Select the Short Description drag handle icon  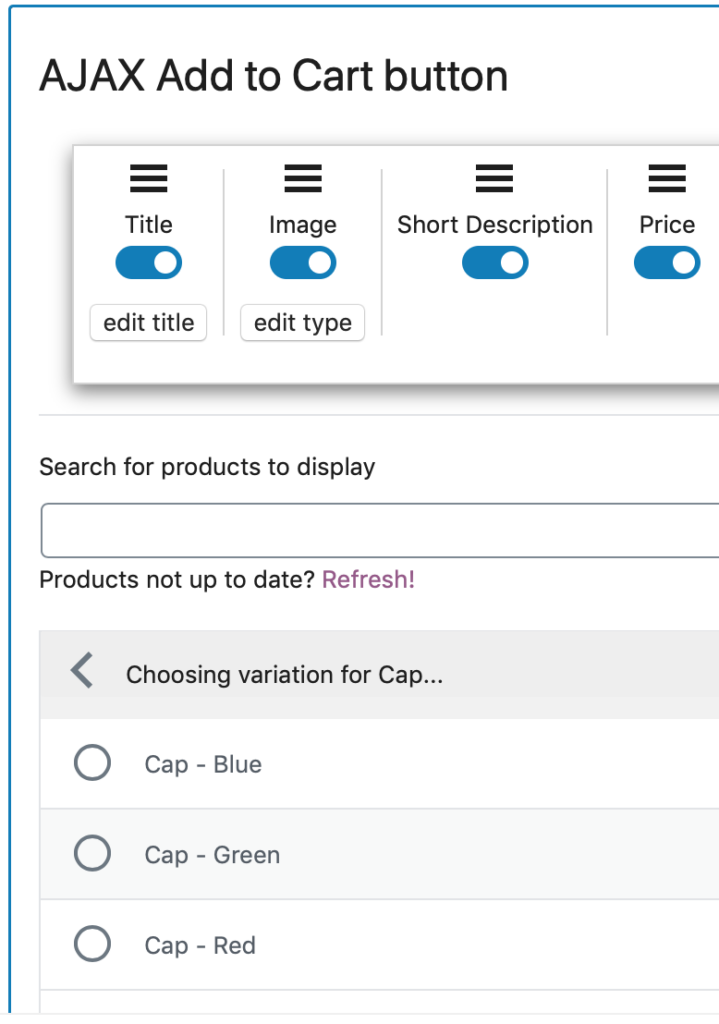[x=494, y=178]
